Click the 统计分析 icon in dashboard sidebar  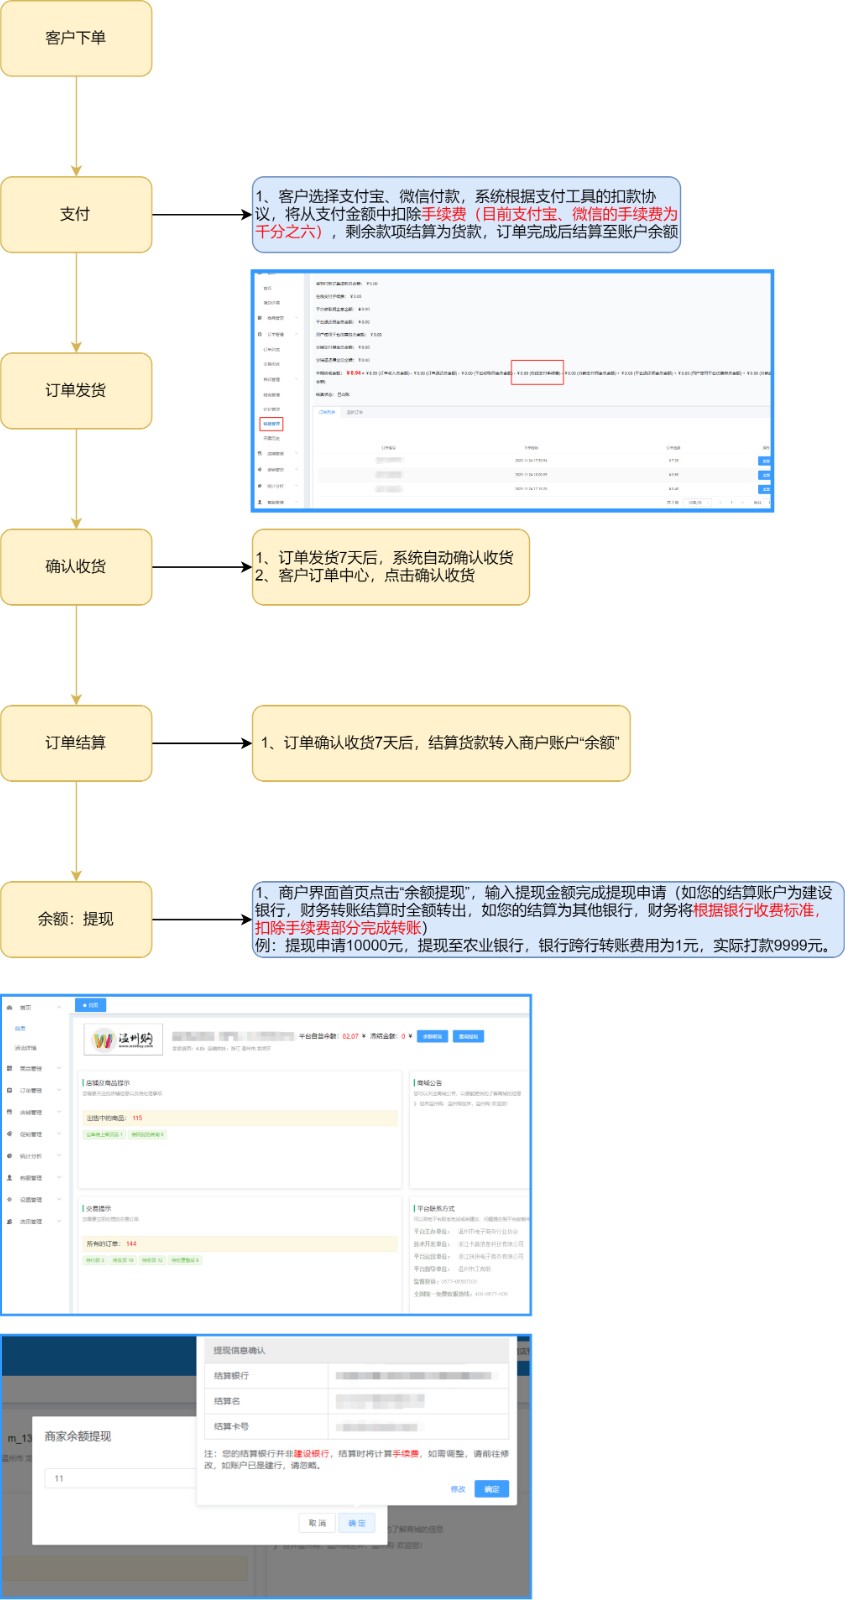tap(9, 1155)
